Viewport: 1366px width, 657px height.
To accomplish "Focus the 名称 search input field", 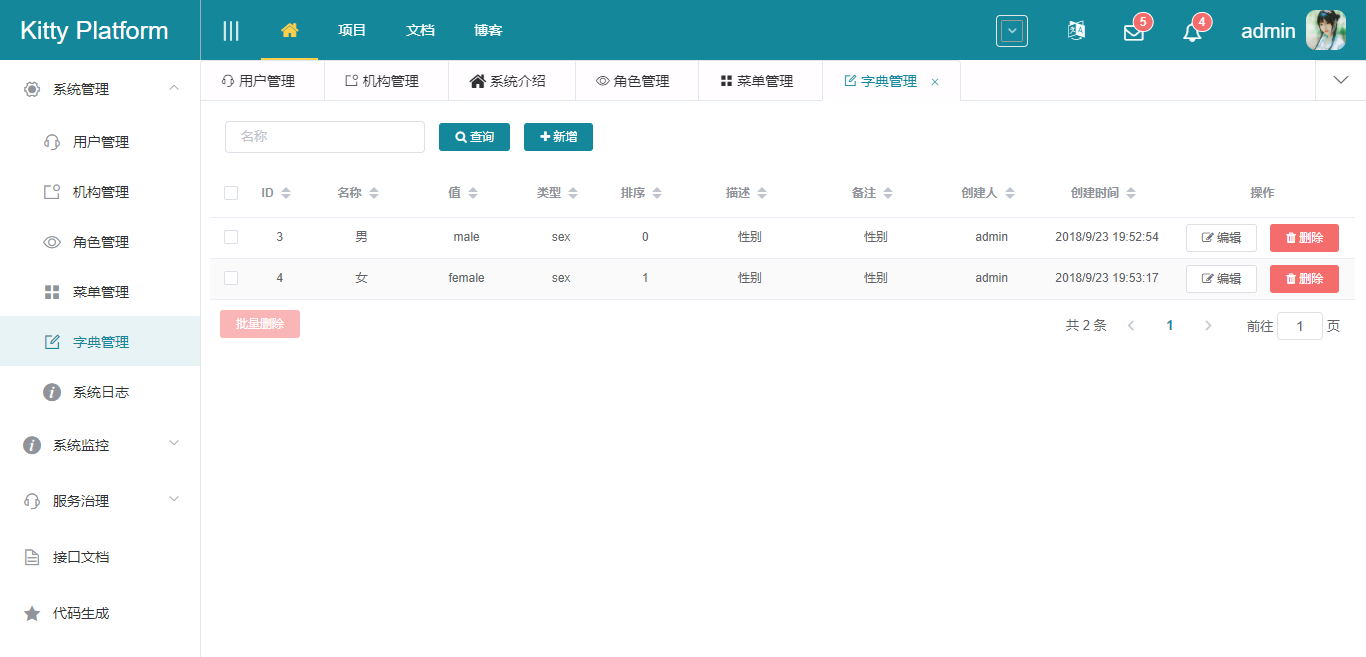I will [x=325, y=137].
